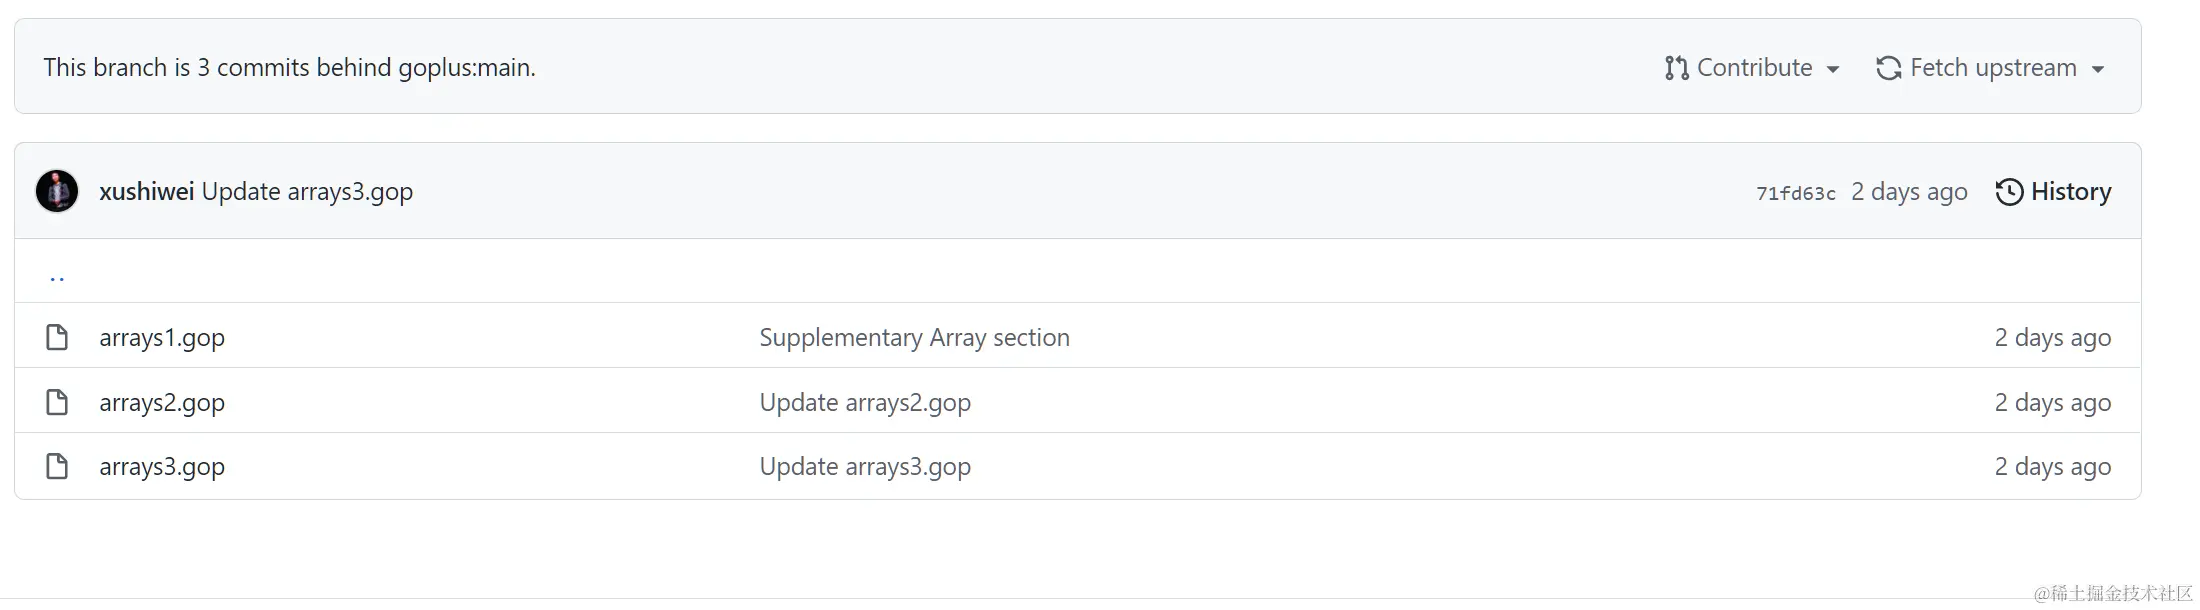The height and width of the screenshot is (610, 2200).
Task: Open the Update arrays2.gop commit message
Action: pyautogui.click(x=865, y=403)
